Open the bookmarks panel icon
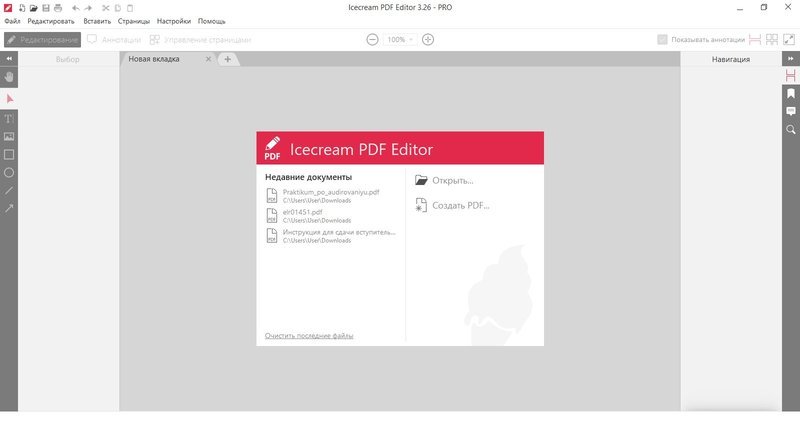This screenshot has height=425, width=800. pos(791,93)
